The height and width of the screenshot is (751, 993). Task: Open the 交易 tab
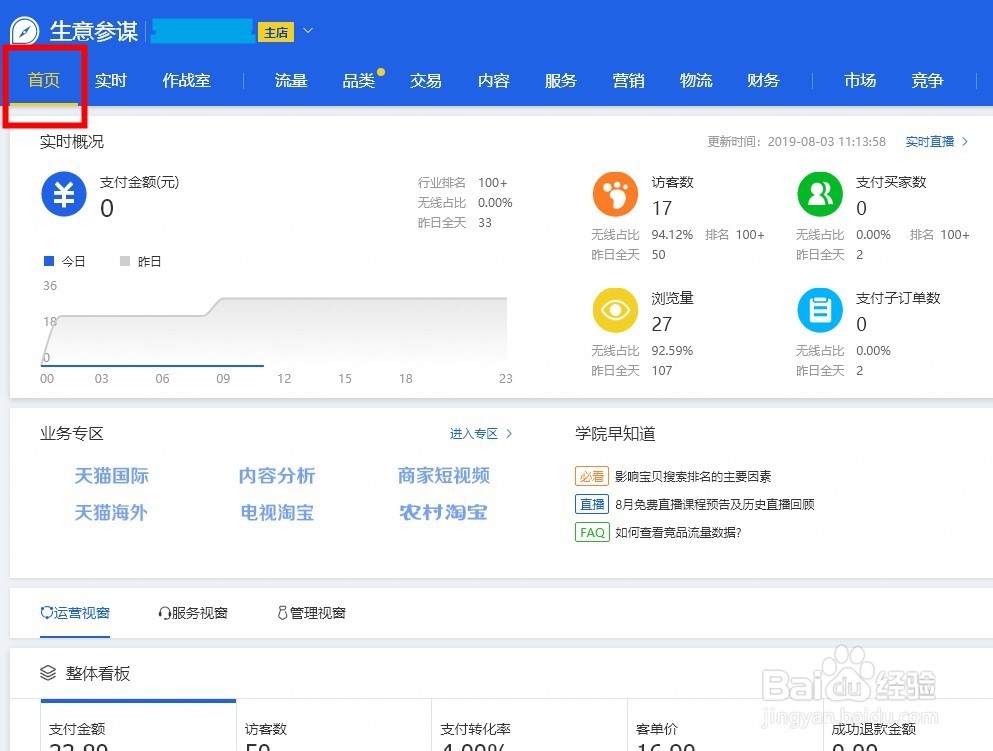click(426, 80)
